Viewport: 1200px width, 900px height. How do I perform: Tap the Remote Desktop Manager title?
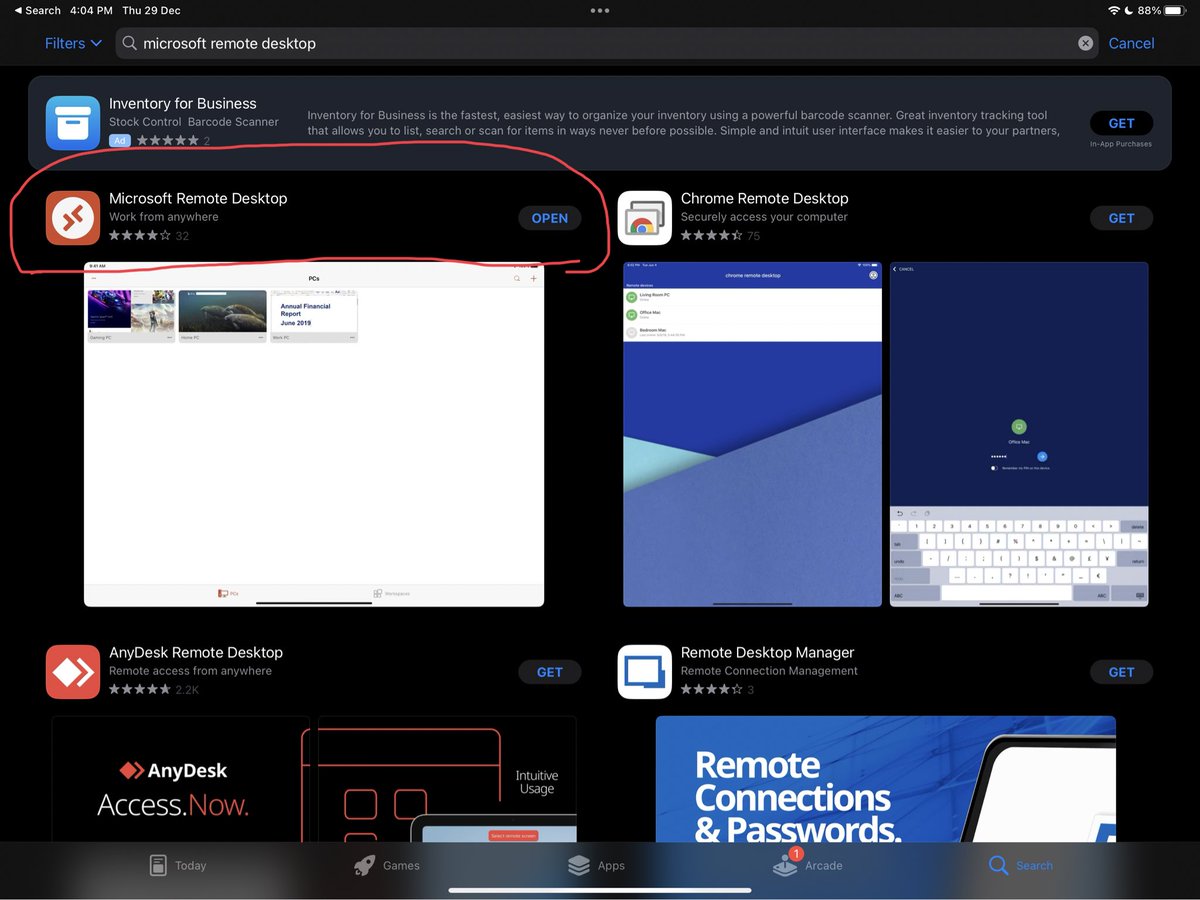(768, 652)
